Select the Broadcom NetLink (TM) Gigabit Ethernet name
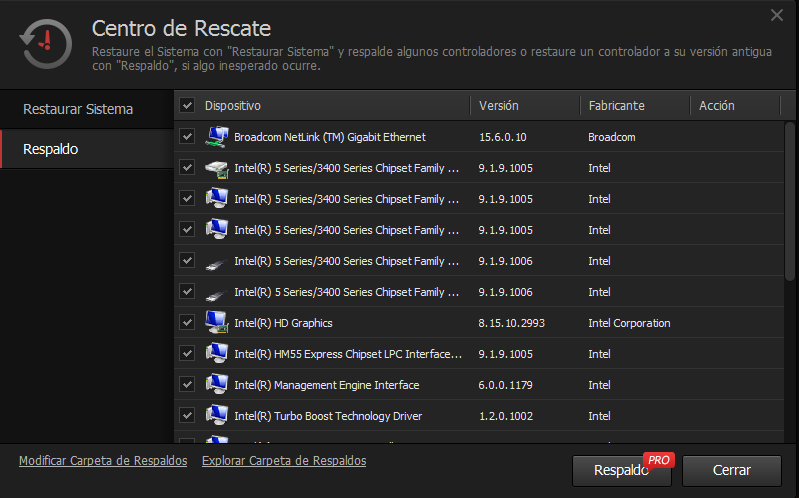Image resolution: width=799 pixels, height=498 pixels. click(330, 137)
